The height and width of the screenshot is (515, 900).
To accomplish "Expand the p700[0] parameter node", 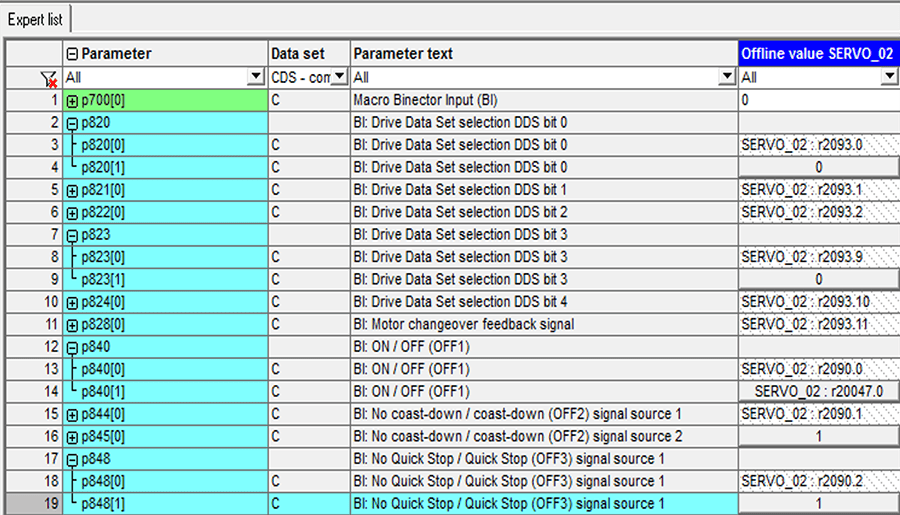I will tap(72, 101).
